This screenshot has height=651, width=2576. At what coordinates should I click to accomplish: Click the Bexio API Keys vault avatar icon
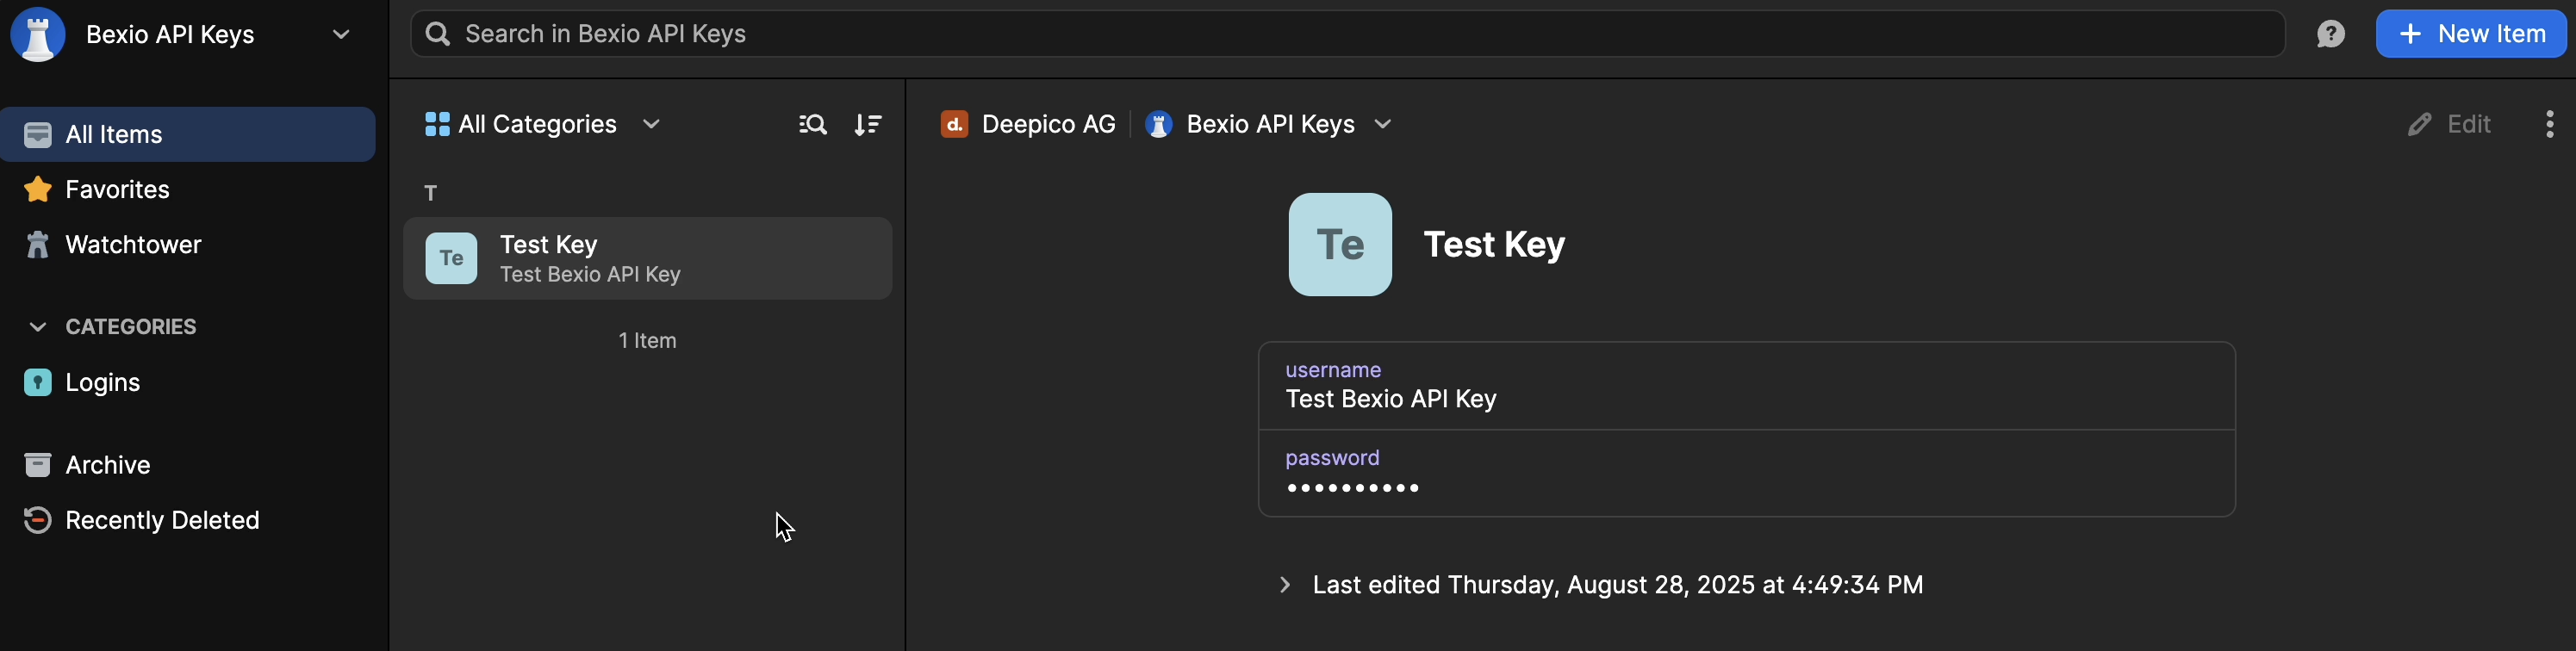point(38,34)
